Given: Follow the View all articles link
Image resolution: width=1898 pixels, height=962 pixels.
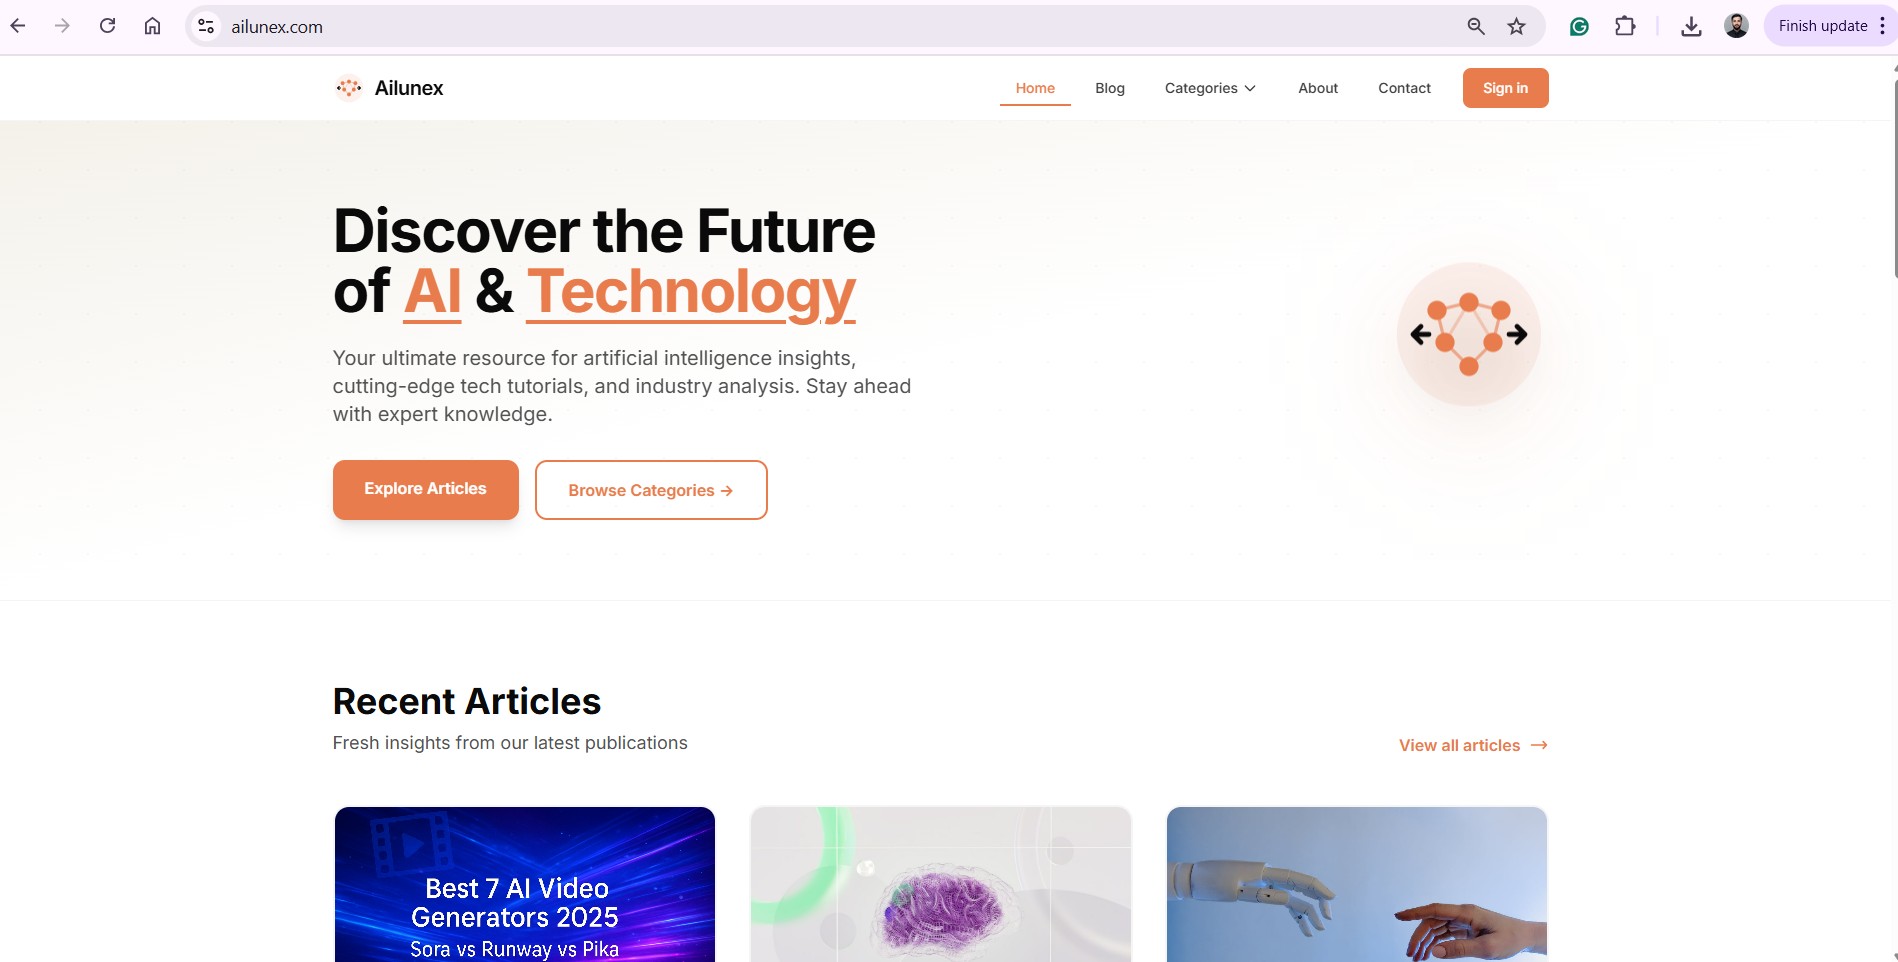Looking at the screenshot, I should point(1473,745).
